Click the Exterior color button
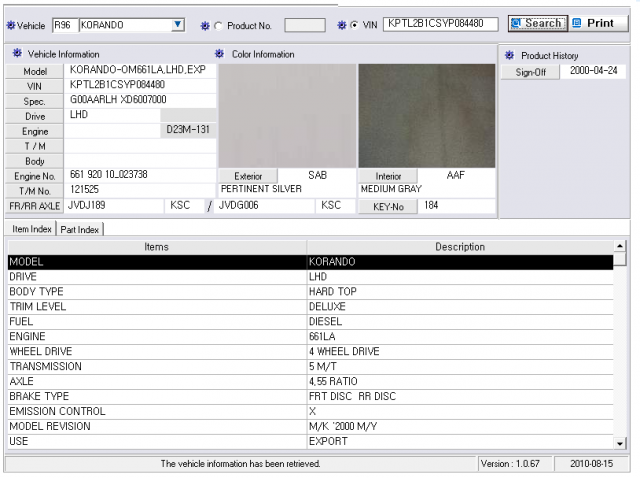Viewport: 640px width, 478px height. pyautogui.click(x=248, y=176)
